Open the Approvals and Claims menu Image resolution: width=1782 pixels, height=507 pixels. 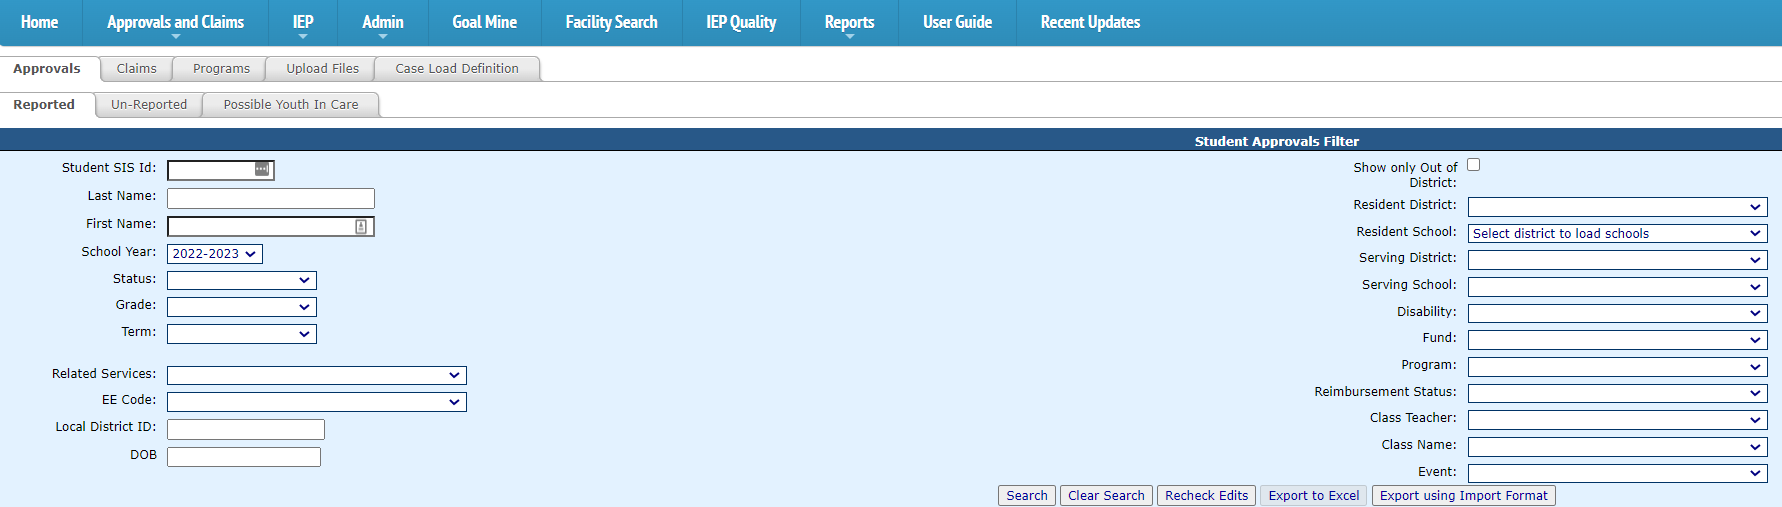point(175,22)
